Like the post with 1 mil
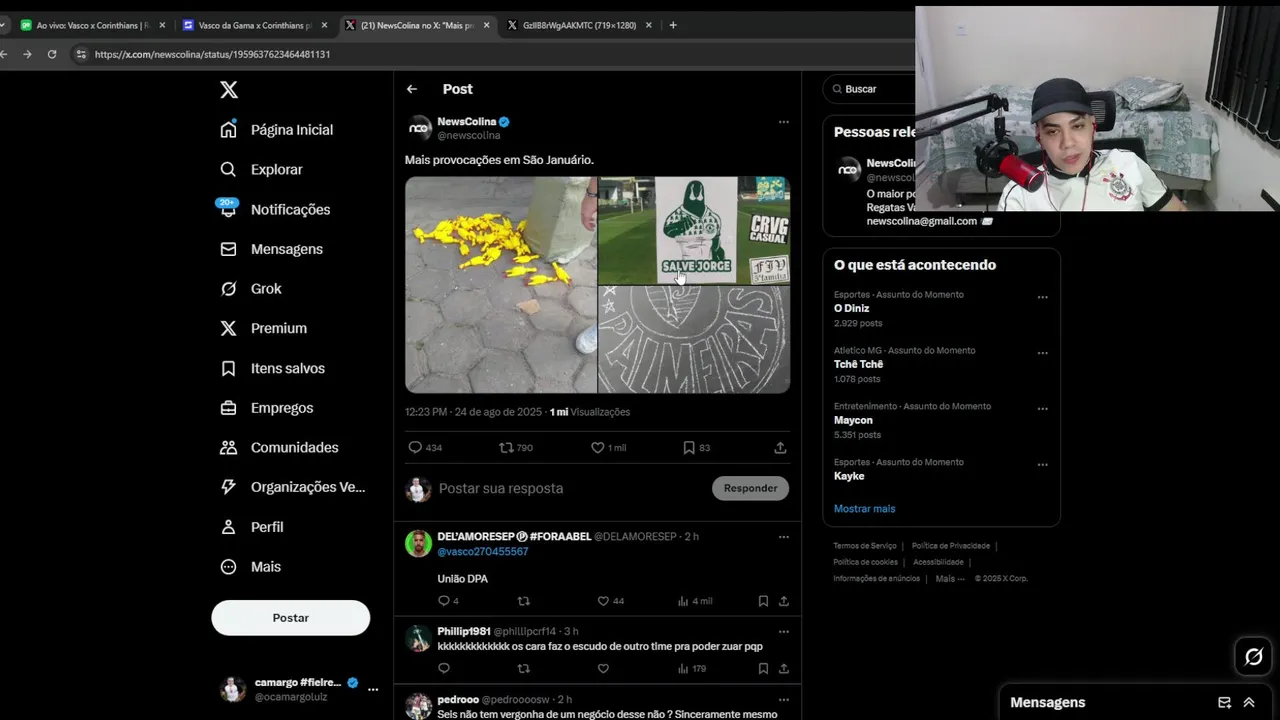Image resolution: width=1280 pixels, height=720 pixels. pos(597,448)
